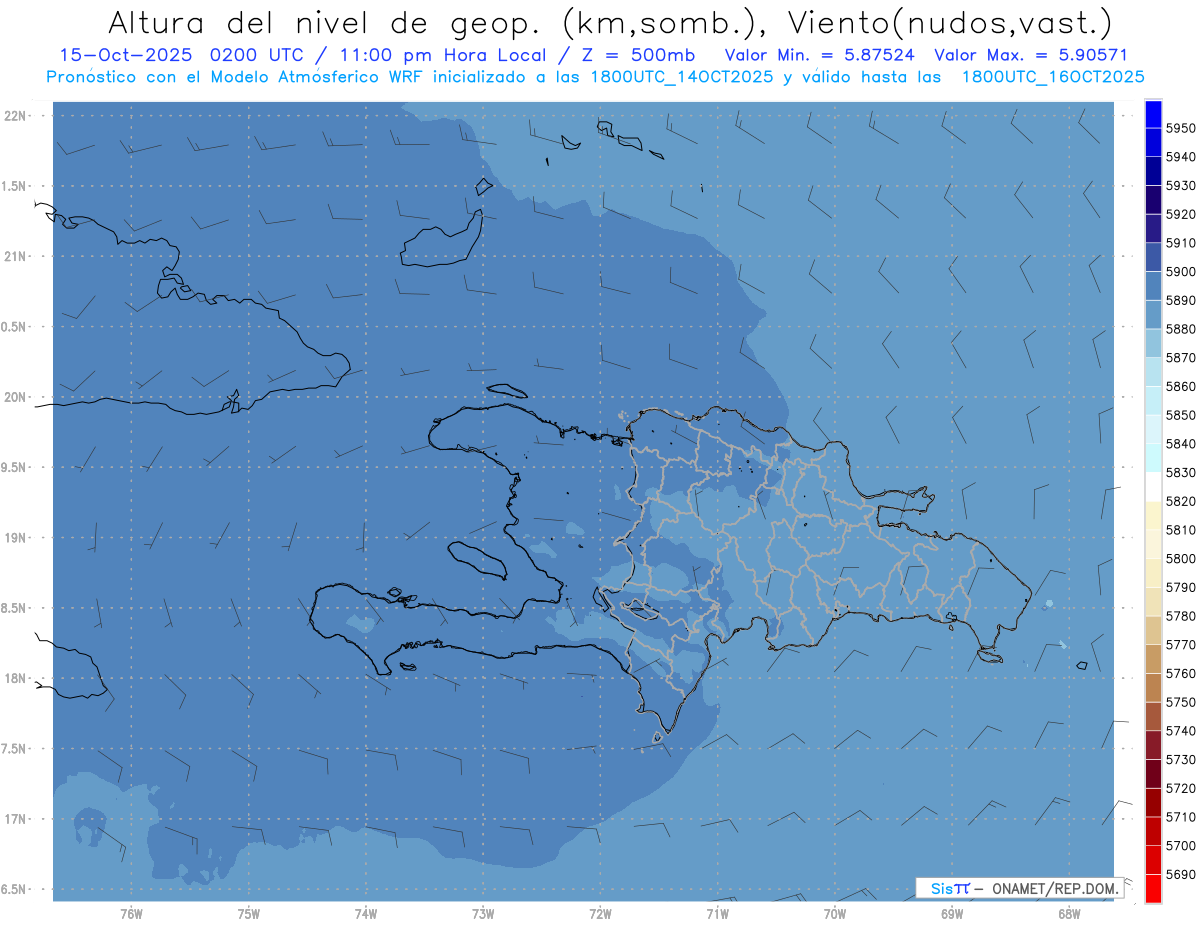
Task: Click the '72W' longitude label
Action: pos(600,914)
